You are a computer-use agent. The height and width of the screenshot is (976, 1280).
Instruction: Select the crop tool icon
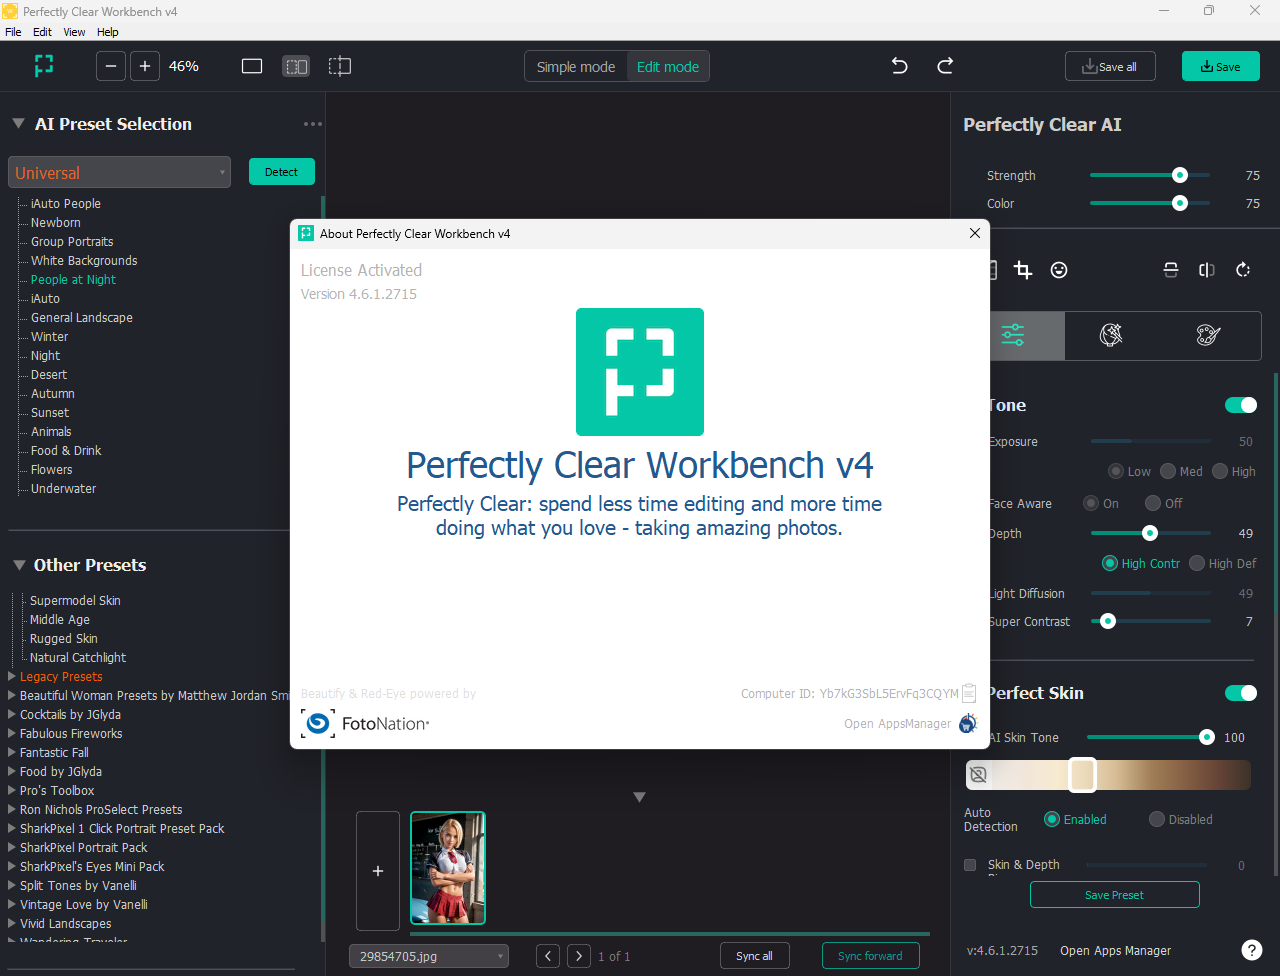click(x=1023, y=270)
